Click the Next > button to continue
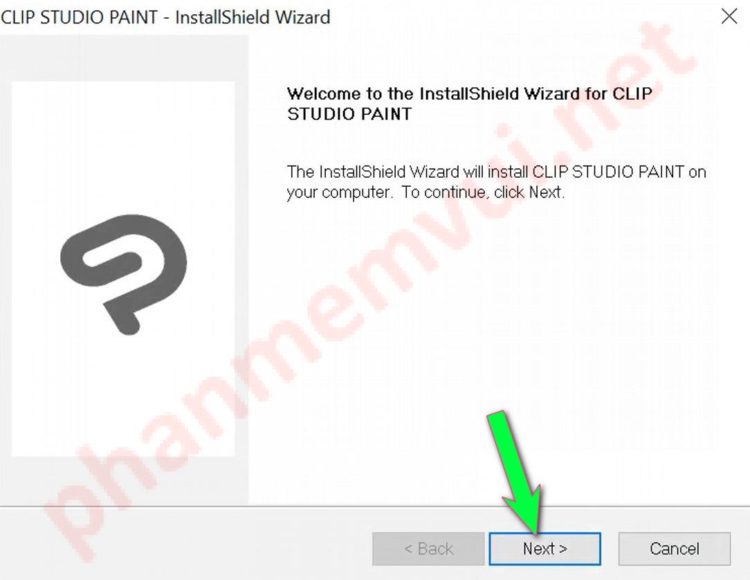This screenshot has width=750, height=580. click(544, 548)
